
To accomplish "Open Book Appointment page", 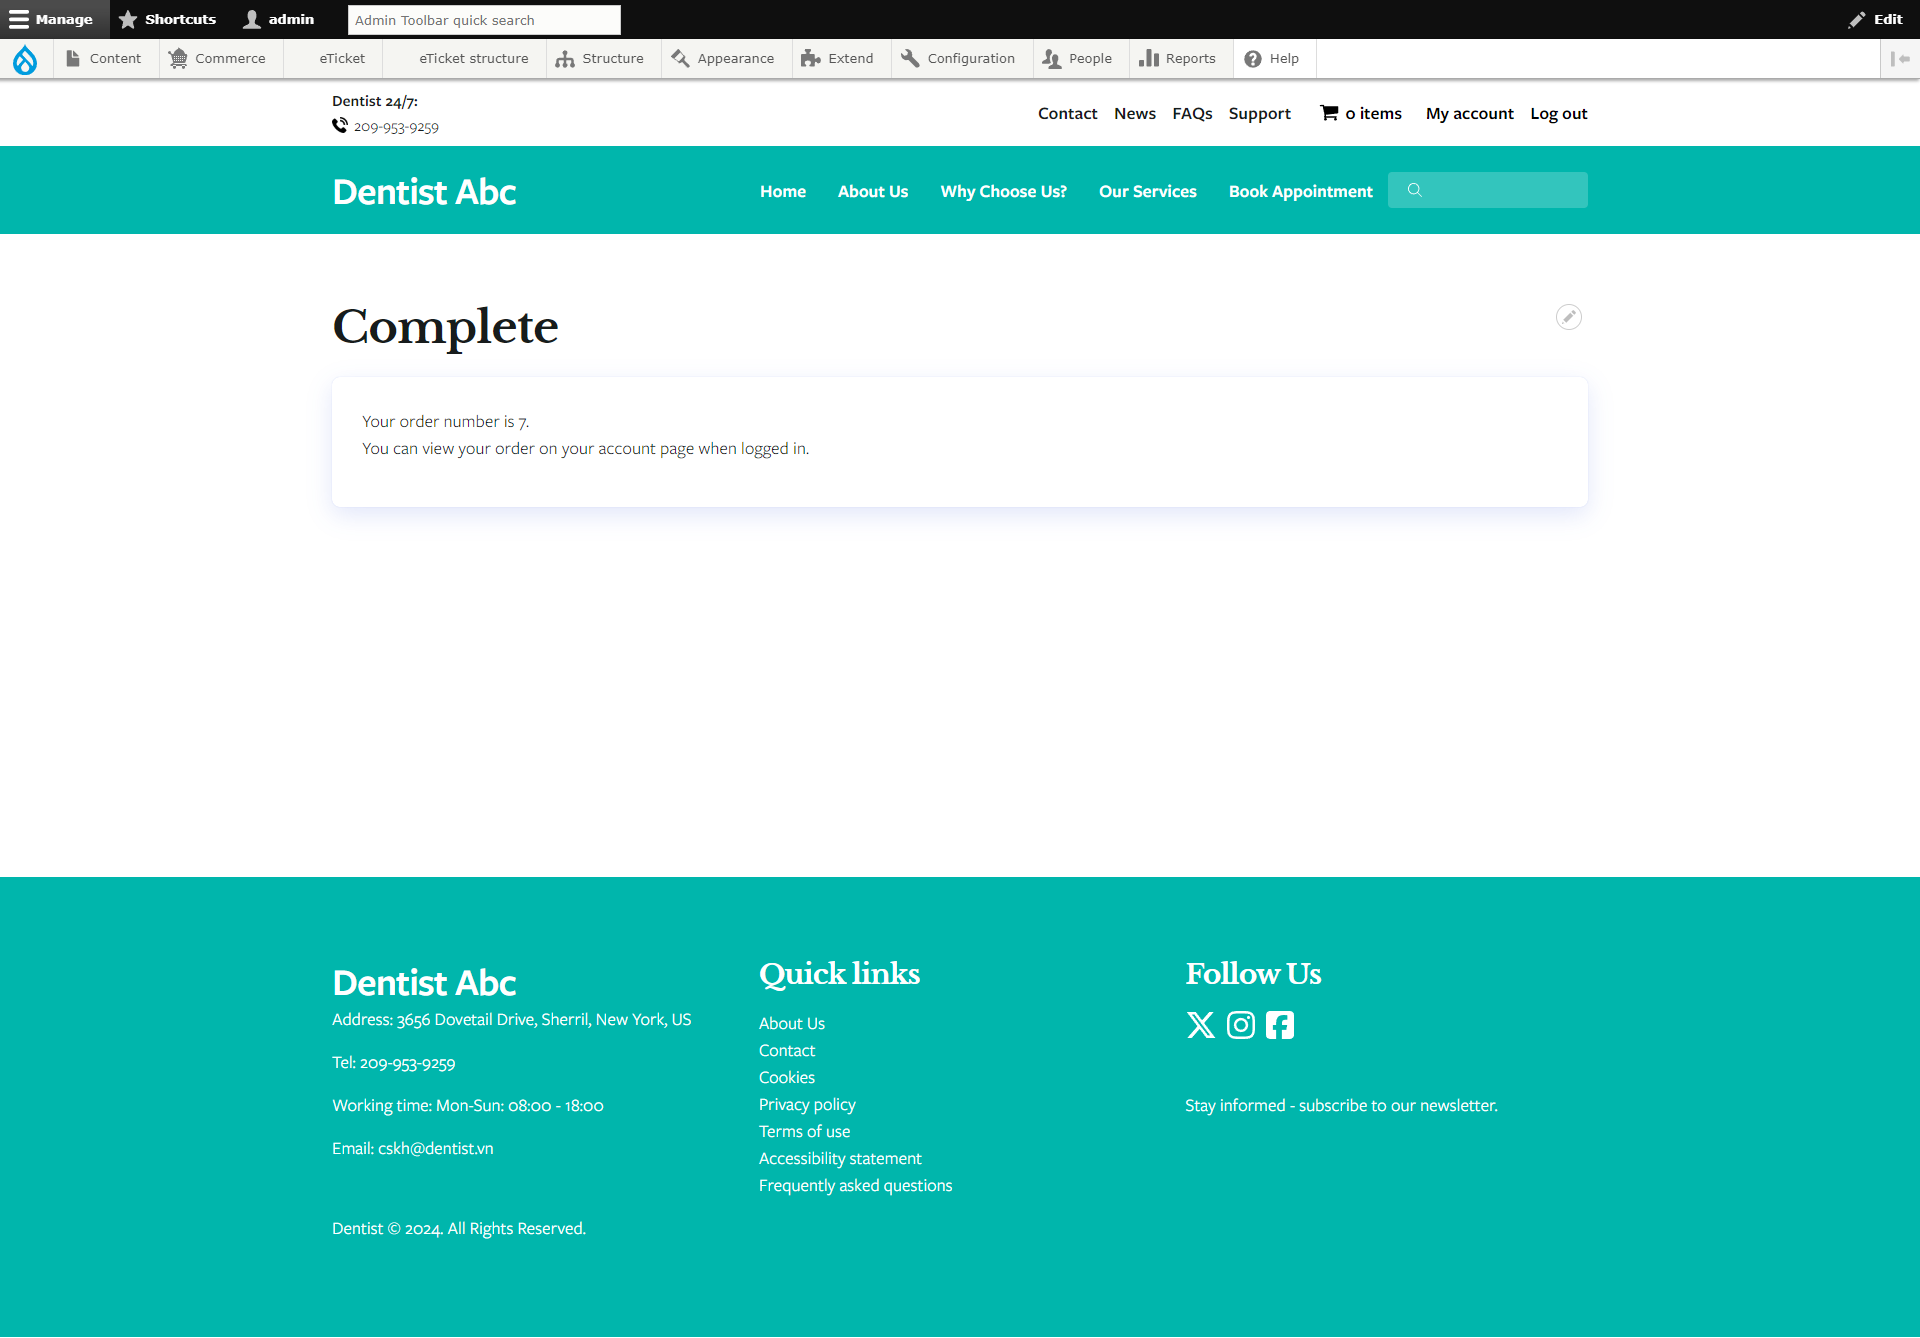I will click(x=1300, y=191).
